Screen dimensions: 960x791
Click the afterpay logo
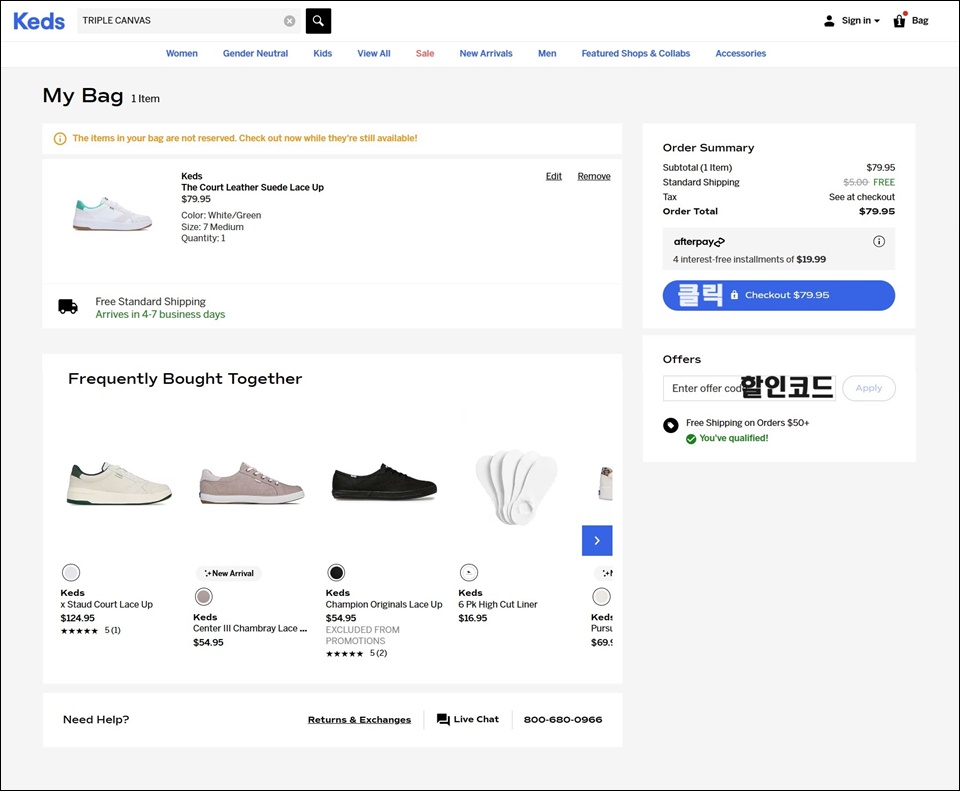click(x=699, y=242)
